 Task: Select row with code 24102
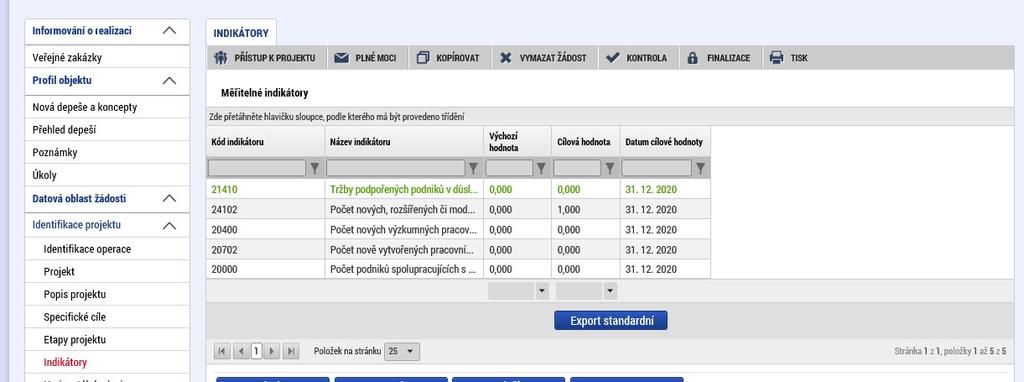[x=458, y=210]
